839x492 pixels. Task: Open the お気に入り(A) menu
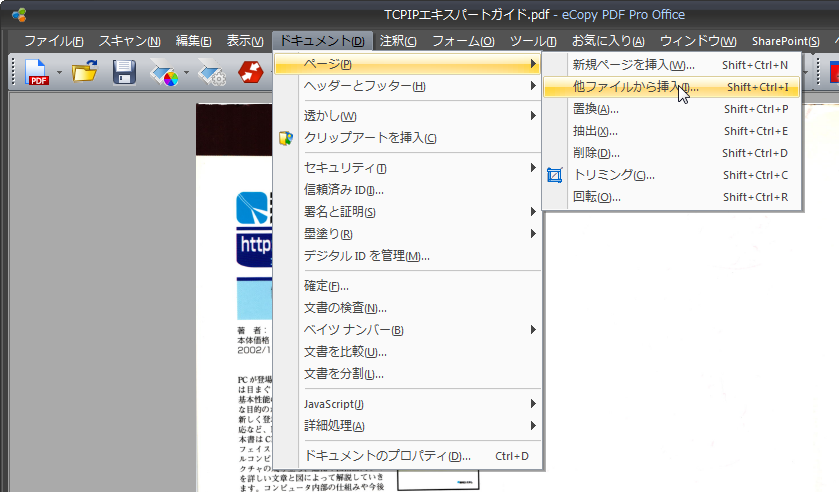[x=608, y=41]
